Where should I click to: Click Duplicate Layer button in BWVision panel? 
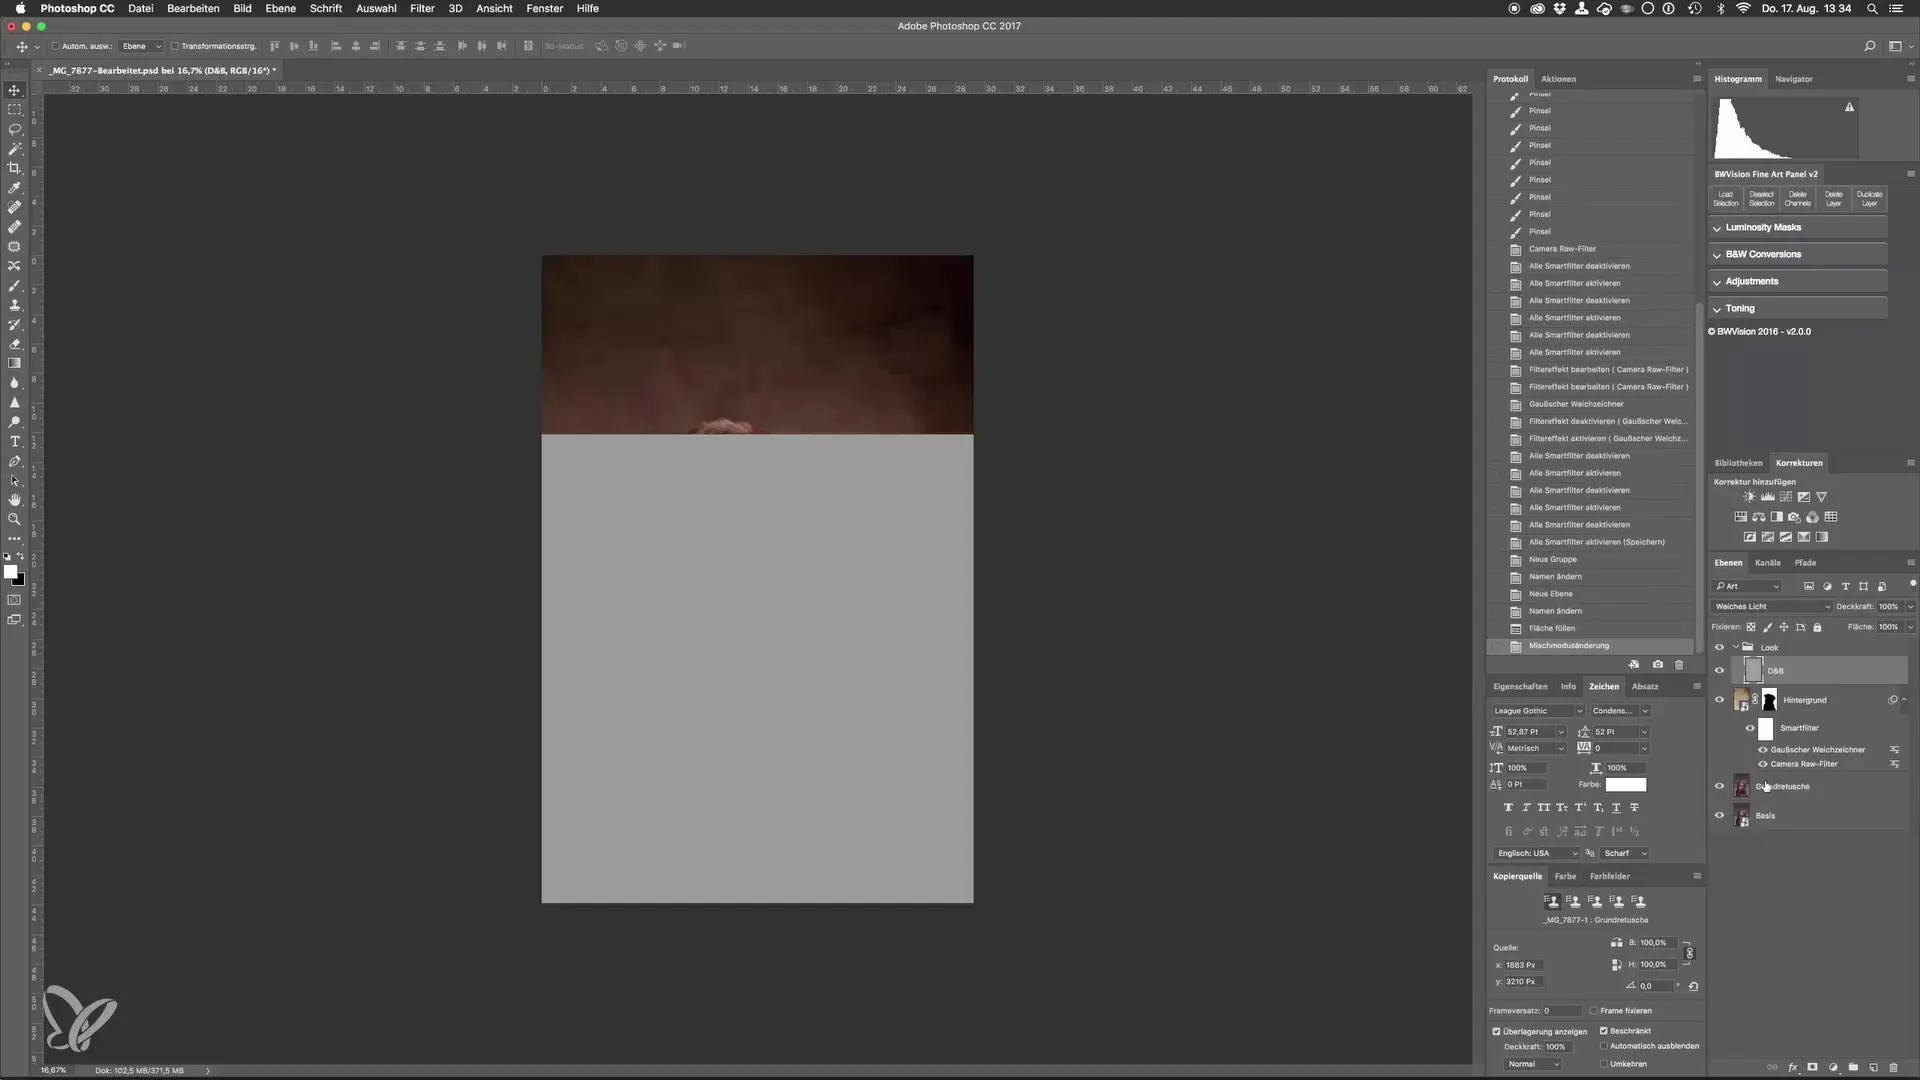(x=1869, y=199)
